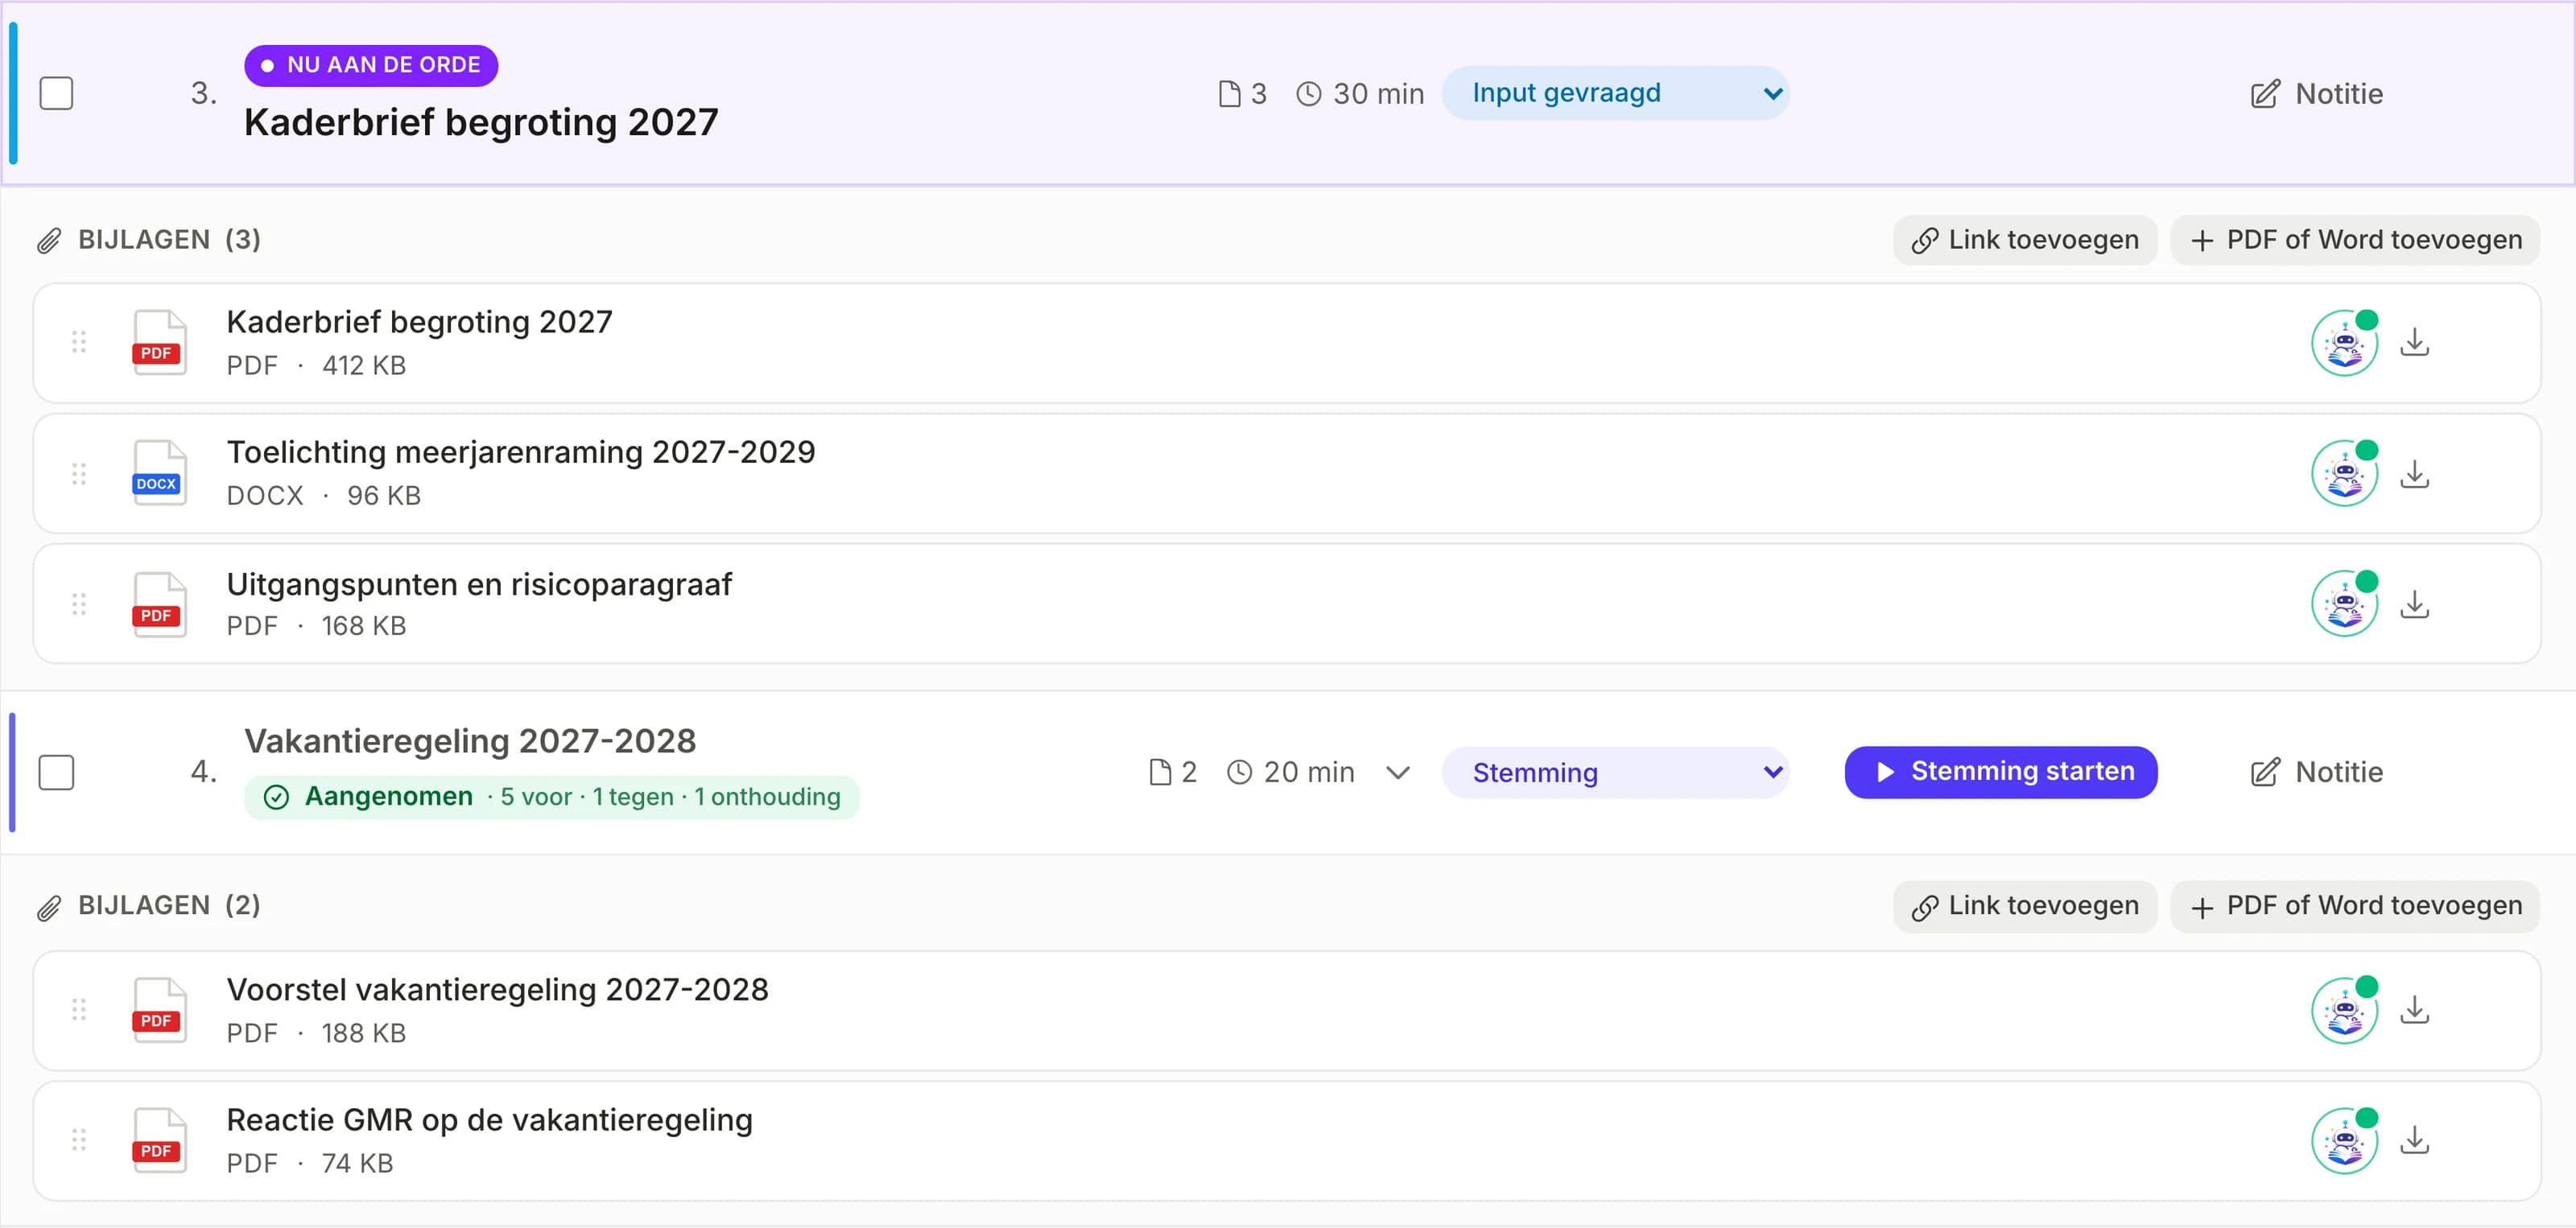The height and width of the screenshot is (1228, 2576).
Task: Download the Kaderbrief begroting 2027 PDF
Action: pyautogui.click(x=2415, y=343)
